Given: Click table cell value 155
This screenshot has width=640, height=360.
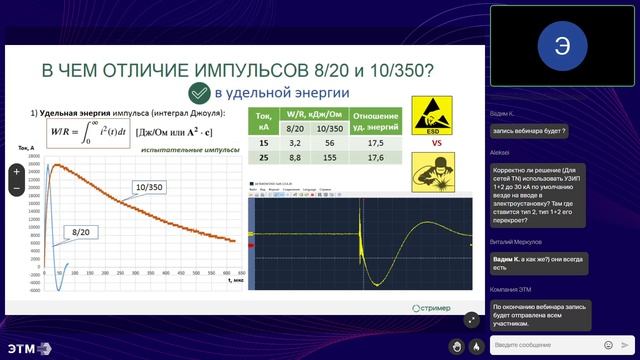Looking at the screenshot, I should (x=330, y=158).
